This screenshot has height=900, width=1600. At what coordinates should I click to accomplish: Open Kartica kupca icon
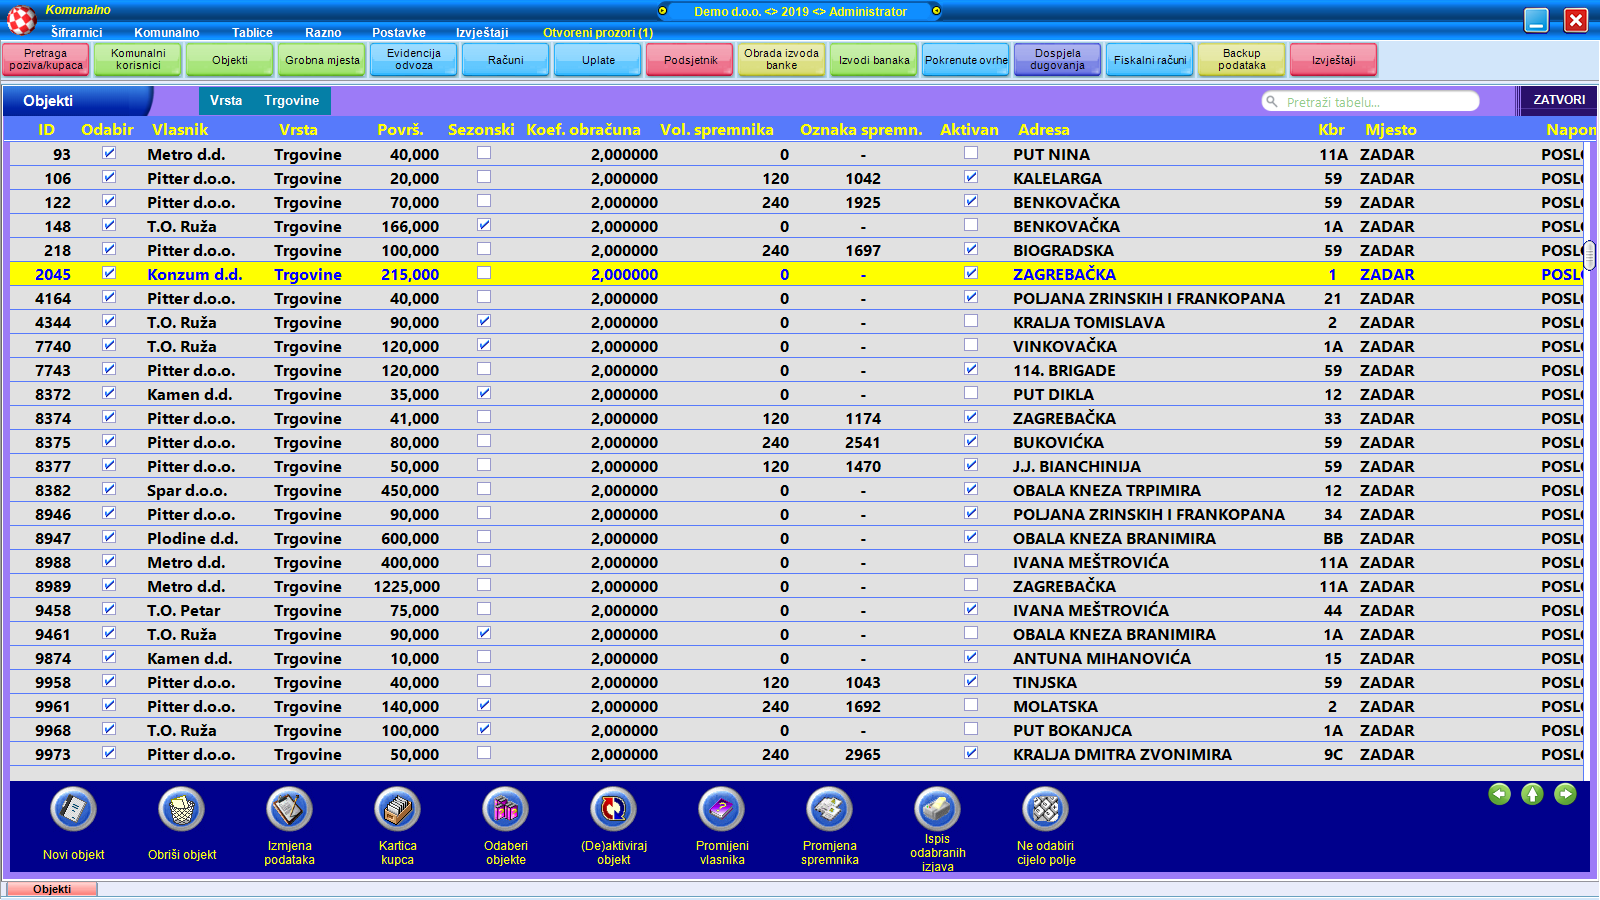[x=397, y=809]
